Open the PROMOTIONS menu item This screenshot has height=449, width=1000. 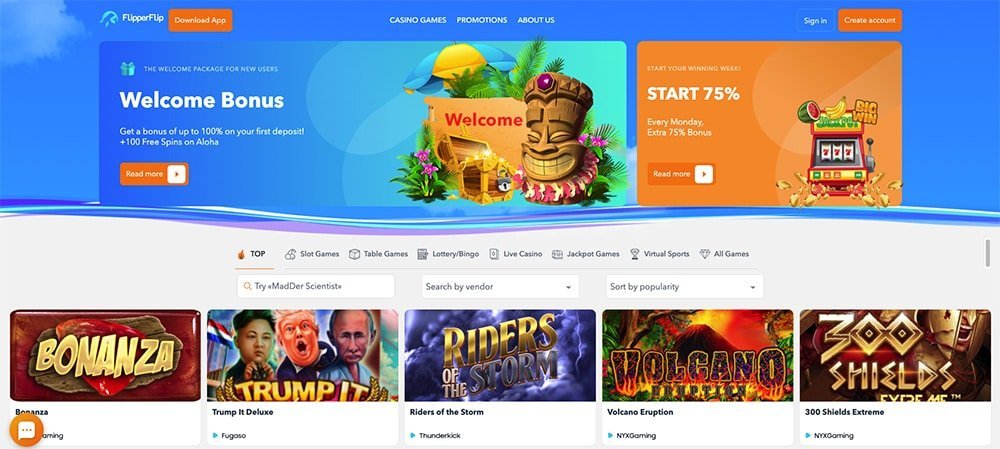pos(482,20)
